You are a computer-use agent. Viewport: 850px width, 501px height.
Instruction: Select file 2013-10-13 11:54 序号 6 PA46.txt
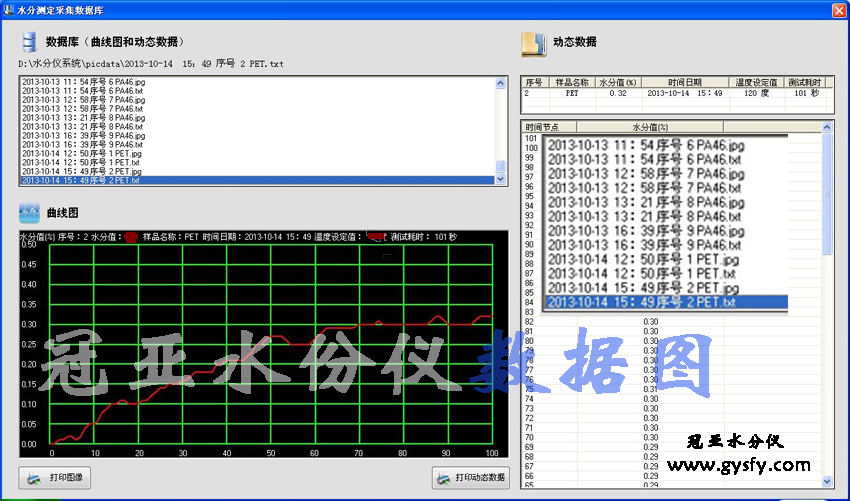pyautogui.click(x=257, y=91)
